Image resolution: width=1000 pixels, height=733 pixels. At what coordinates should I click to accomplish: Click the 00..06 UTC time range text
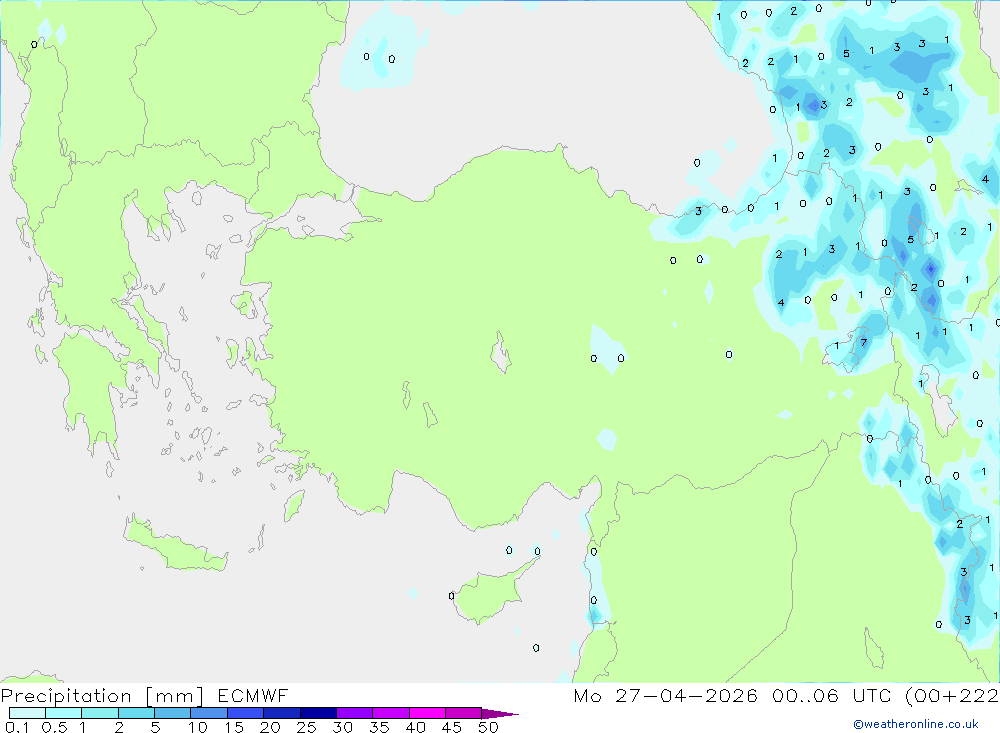click(831, 695)
